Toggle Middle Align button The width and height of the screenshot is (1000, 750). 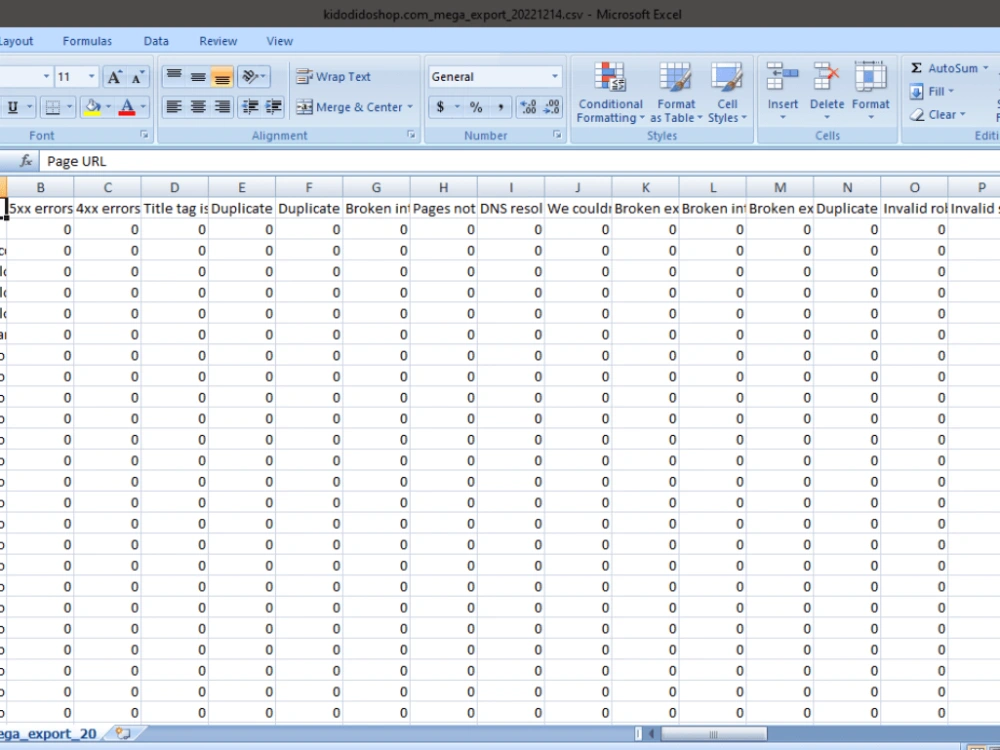198,77
